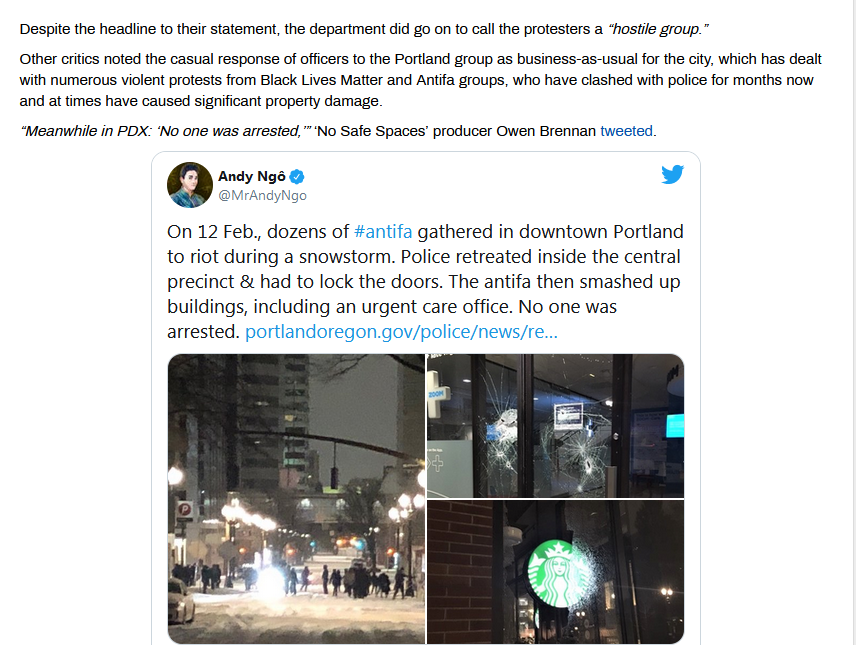Viewport: 856px width, 645px height.
Task: Click the italic "hostile group" quote
Action: point(658,29)
